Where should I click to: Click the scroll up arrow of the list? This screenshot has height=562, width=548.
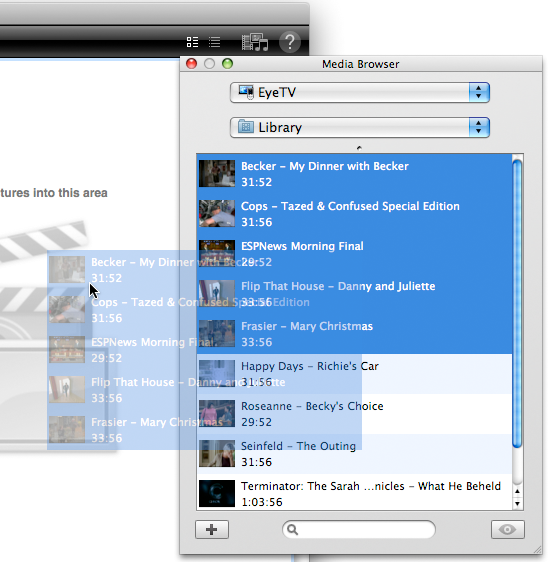(517, 491)
